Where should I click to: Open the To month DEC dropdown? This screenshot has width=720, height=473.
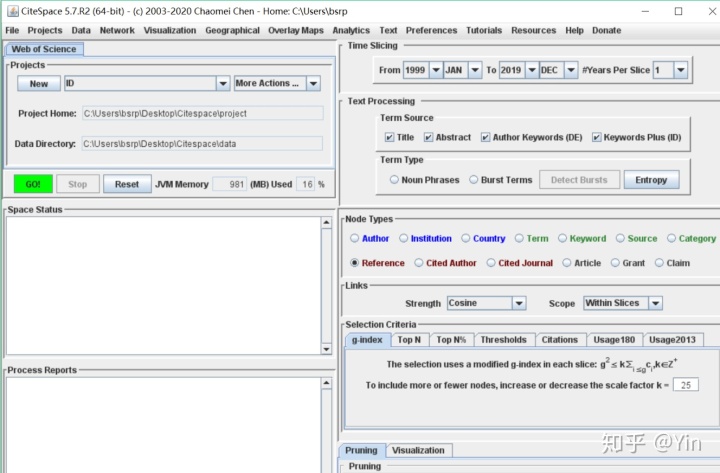571,70
